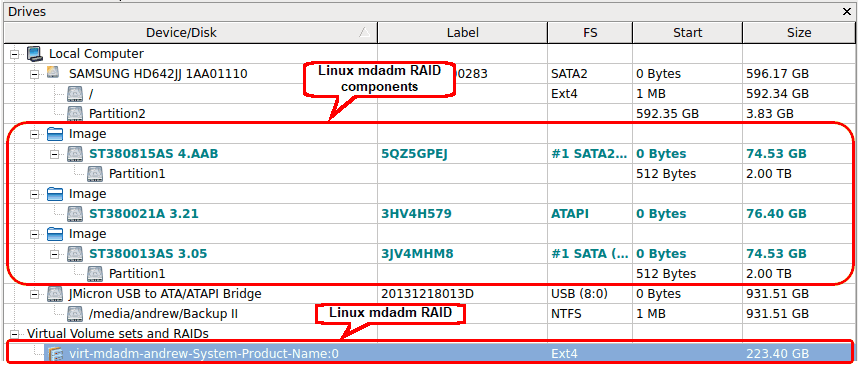Image resolution: width=858 pixels, height=382 pixels.
Task: Click the #1 SATA2 cell for ST380815AS
Action: click(x=589, y=154)
